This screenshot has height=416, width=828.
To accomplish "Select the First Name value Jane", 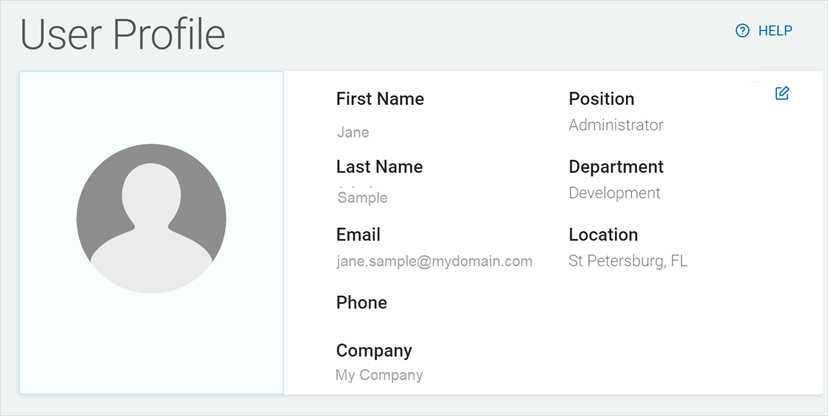I will [353, 132].
